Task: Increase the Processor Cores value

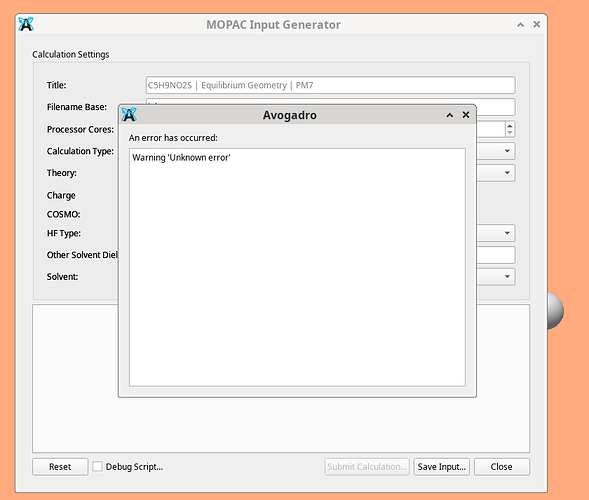Action: [510, 126]
